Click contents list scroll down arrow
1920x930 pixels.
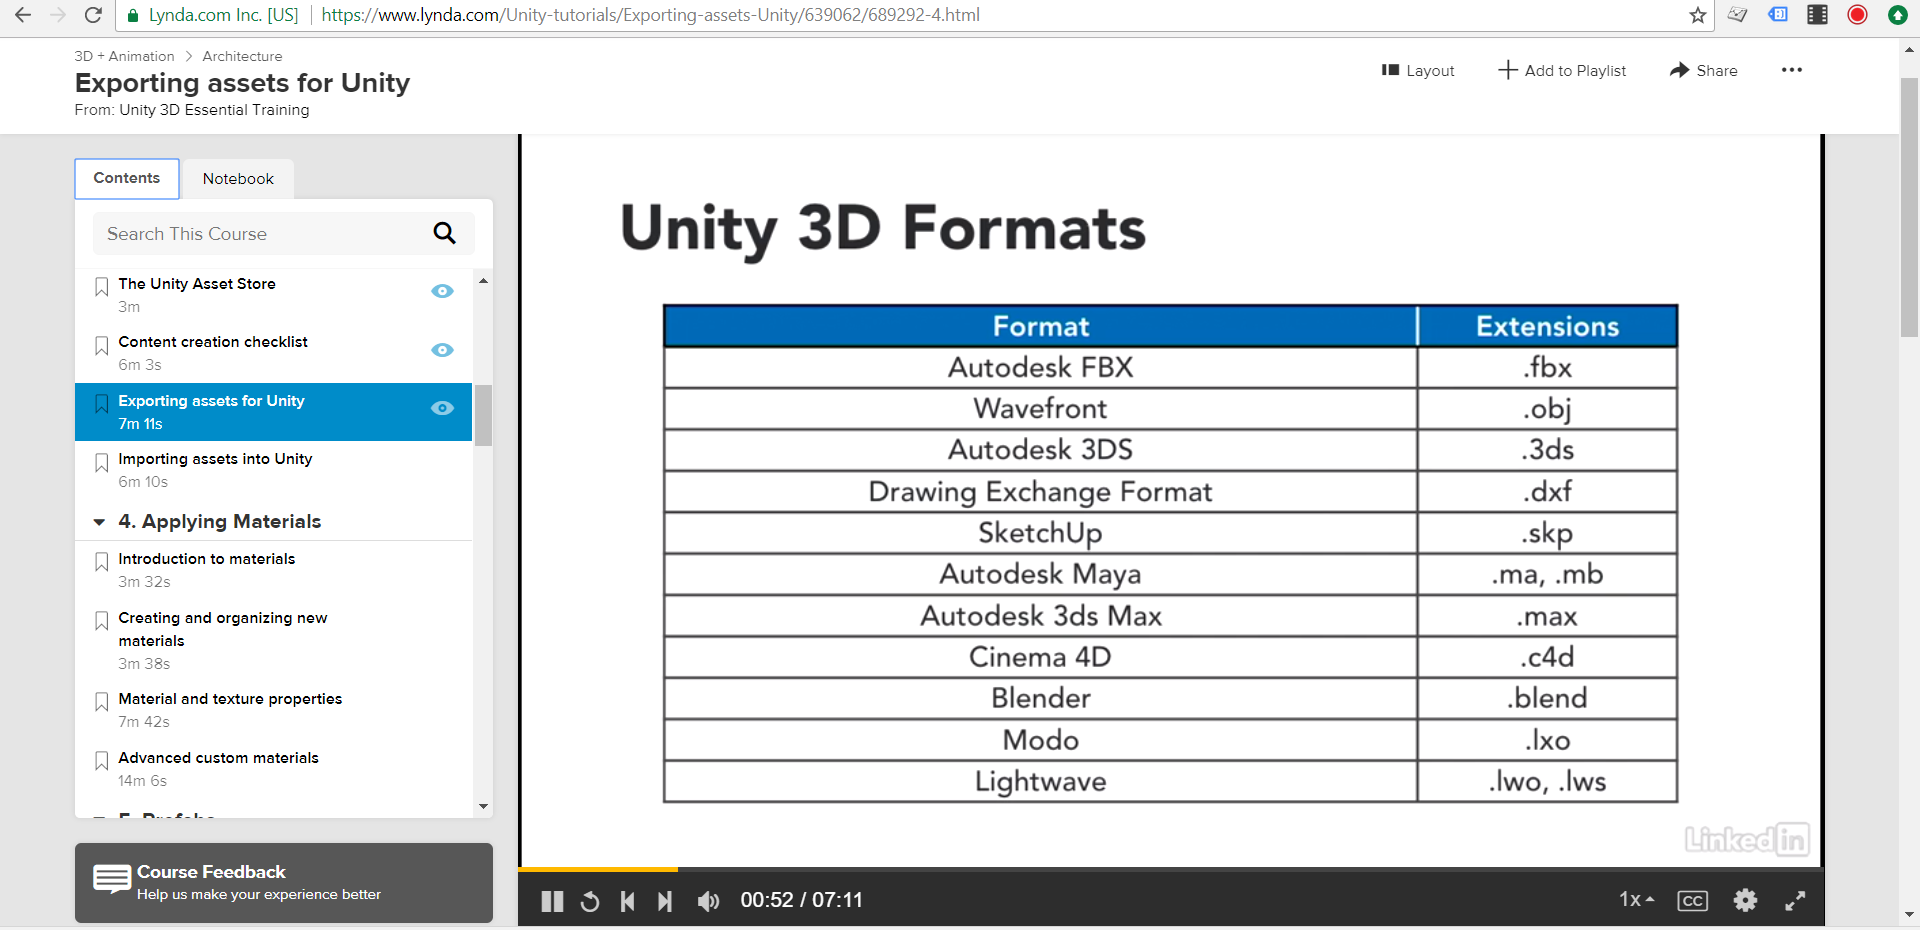click(x=483, y=806)
